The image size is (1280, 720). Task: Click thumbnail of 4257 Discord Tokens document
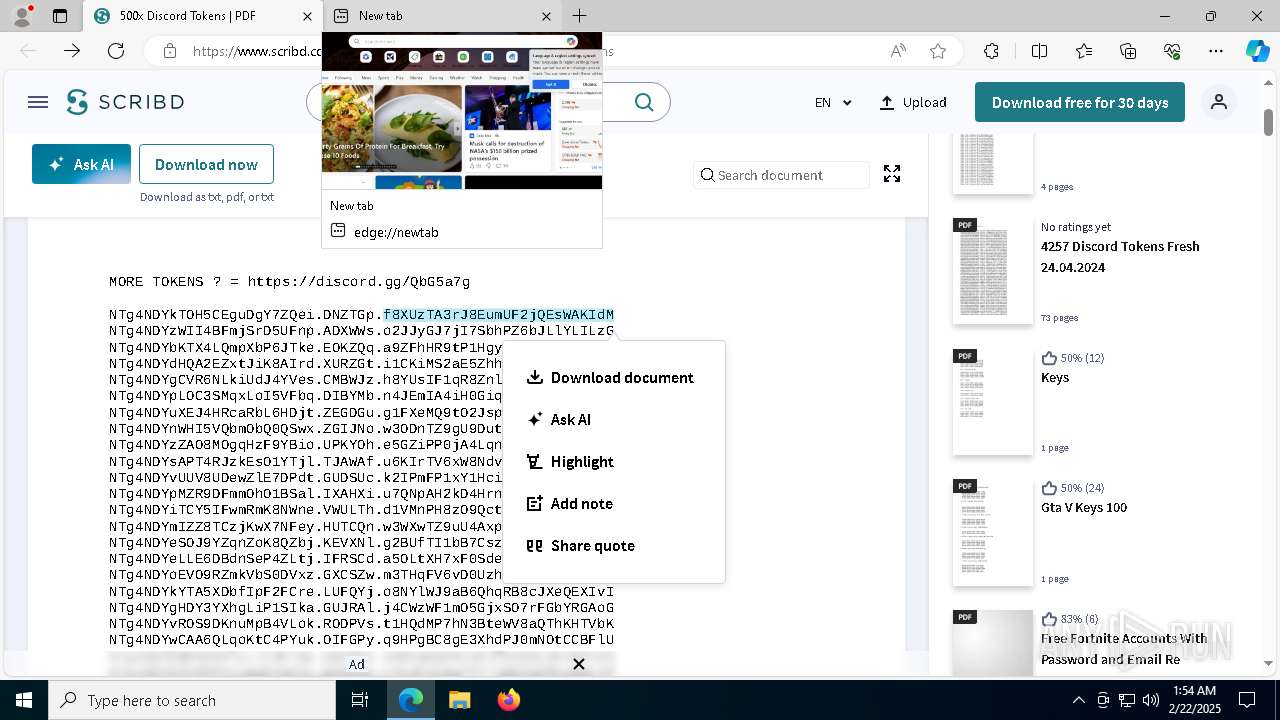(992, 271)
